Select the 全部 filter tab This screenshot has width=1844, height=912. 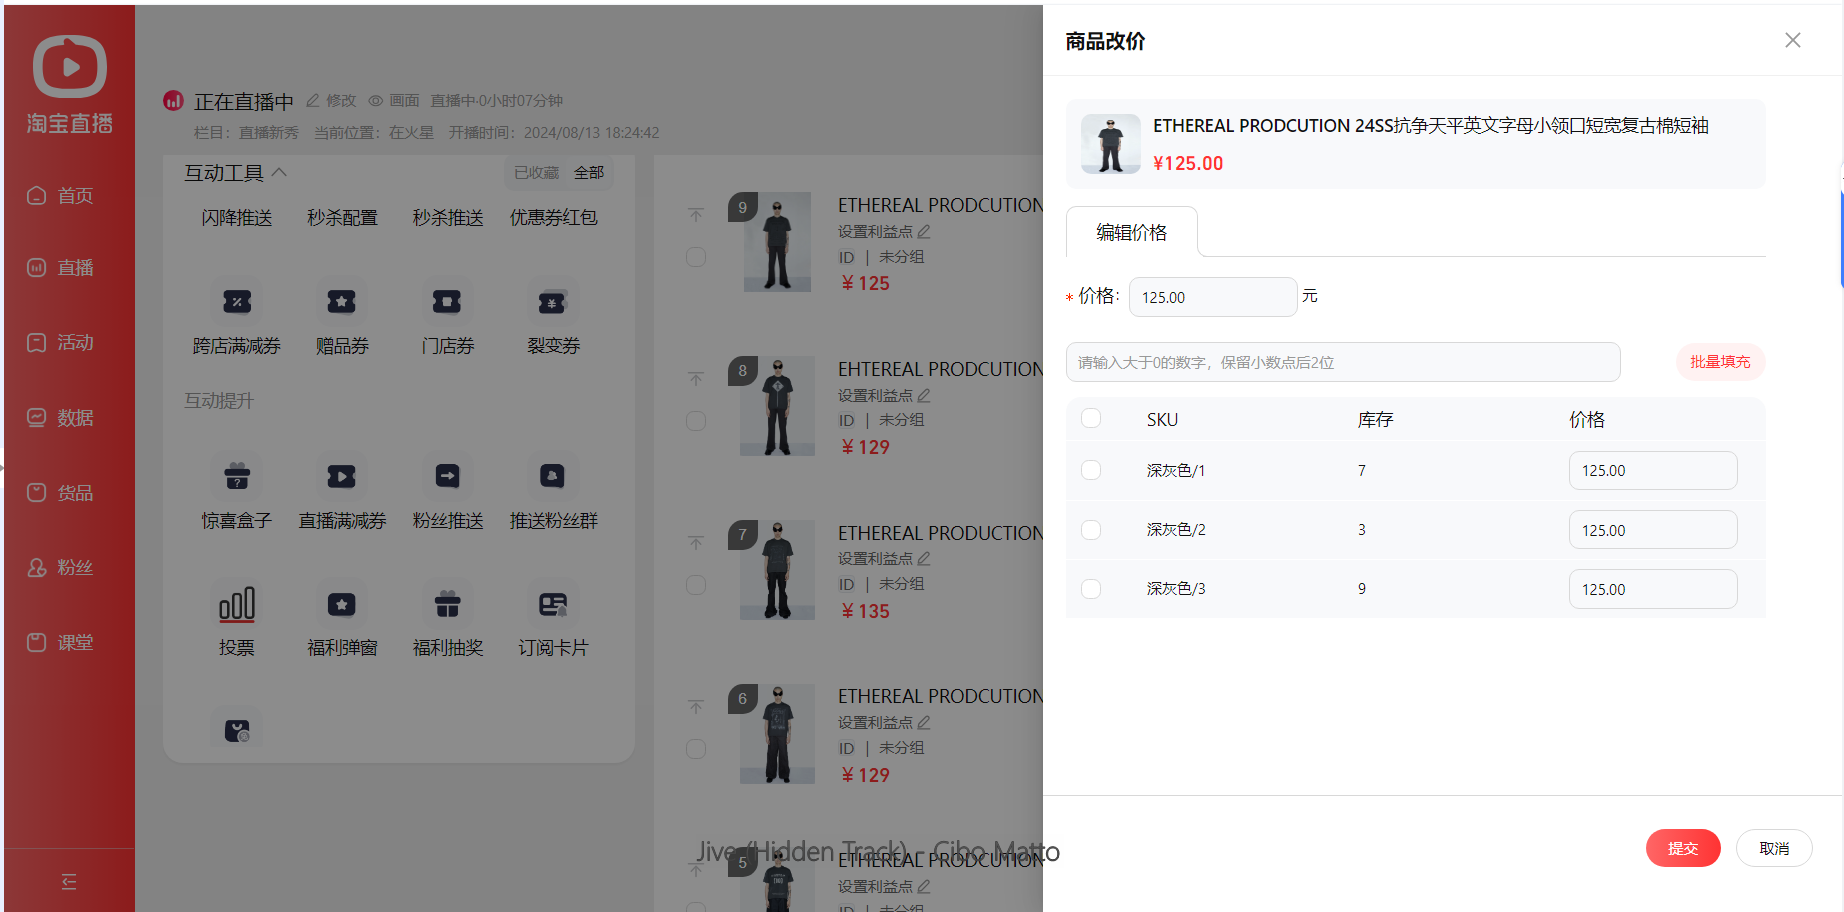[589, 173]
